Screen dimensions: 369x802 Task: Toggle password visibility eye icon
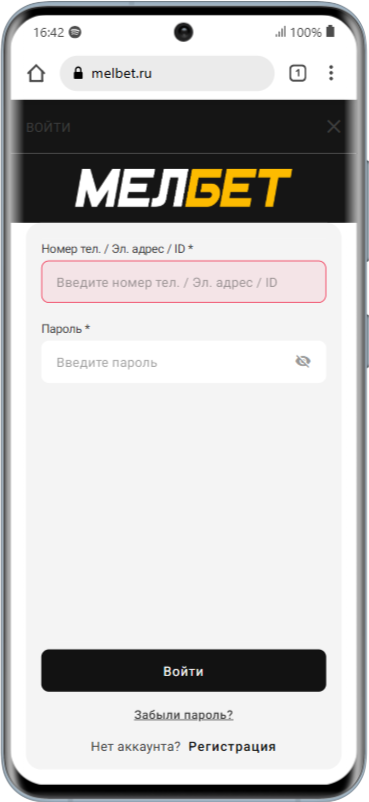click(303, 362)
